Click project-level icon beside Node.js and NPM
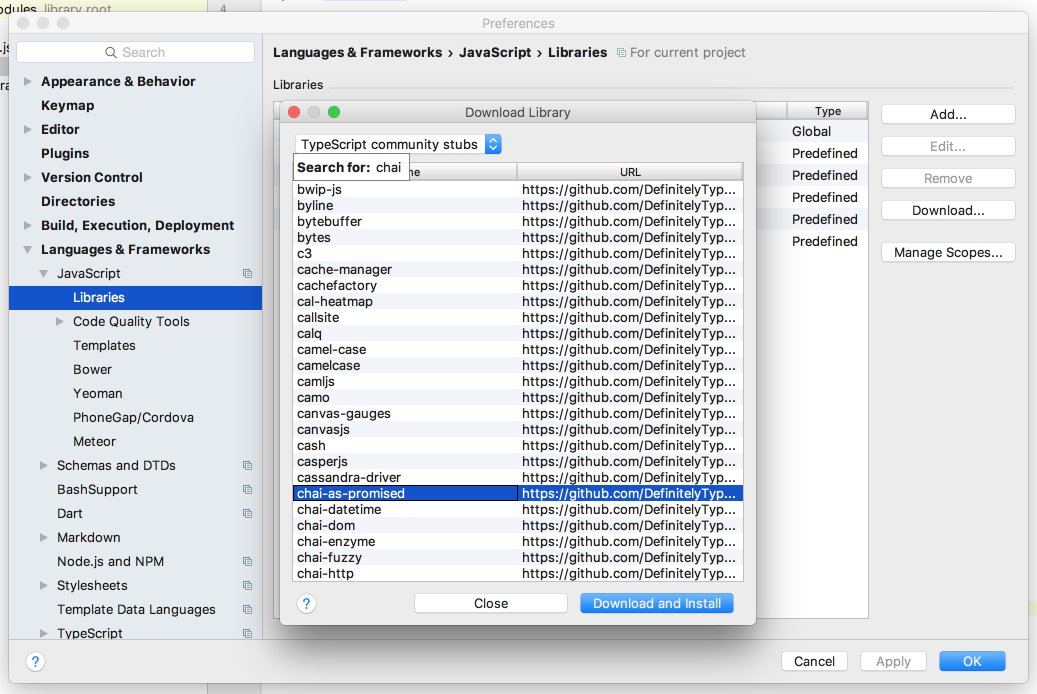This screenshot has width=1037, height=694. click(x=247, y=562)
